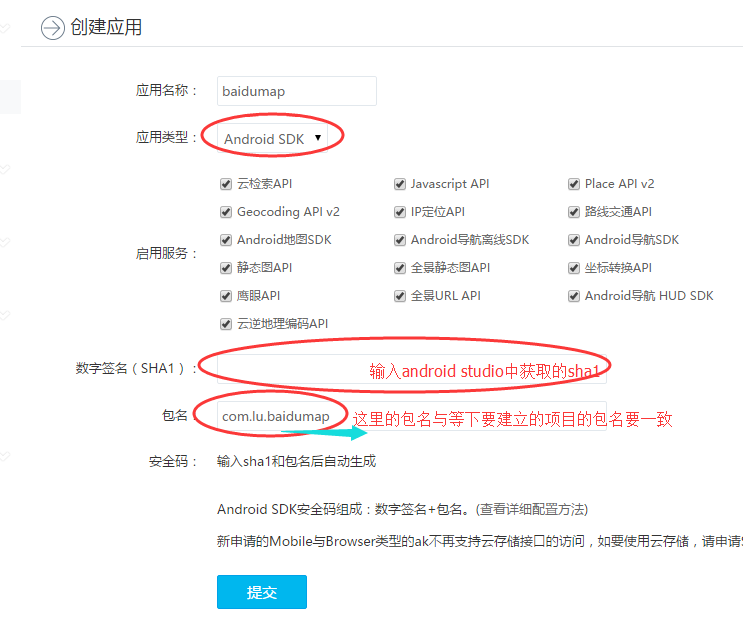The width and height of the screenshot is (743, 641).
Task: Uncheck Android地图SDK service
Action: point(226,240)
